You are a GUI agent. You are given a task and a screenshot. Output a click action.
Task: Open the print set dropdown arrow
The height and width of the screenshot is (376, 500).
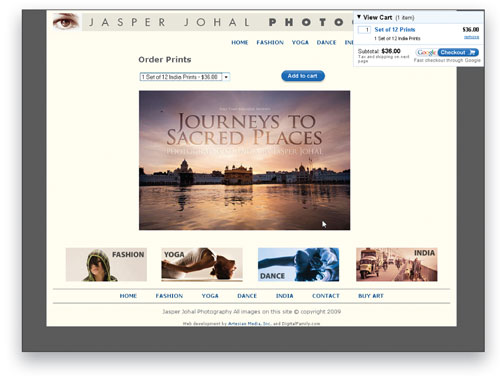pos(226,77)
